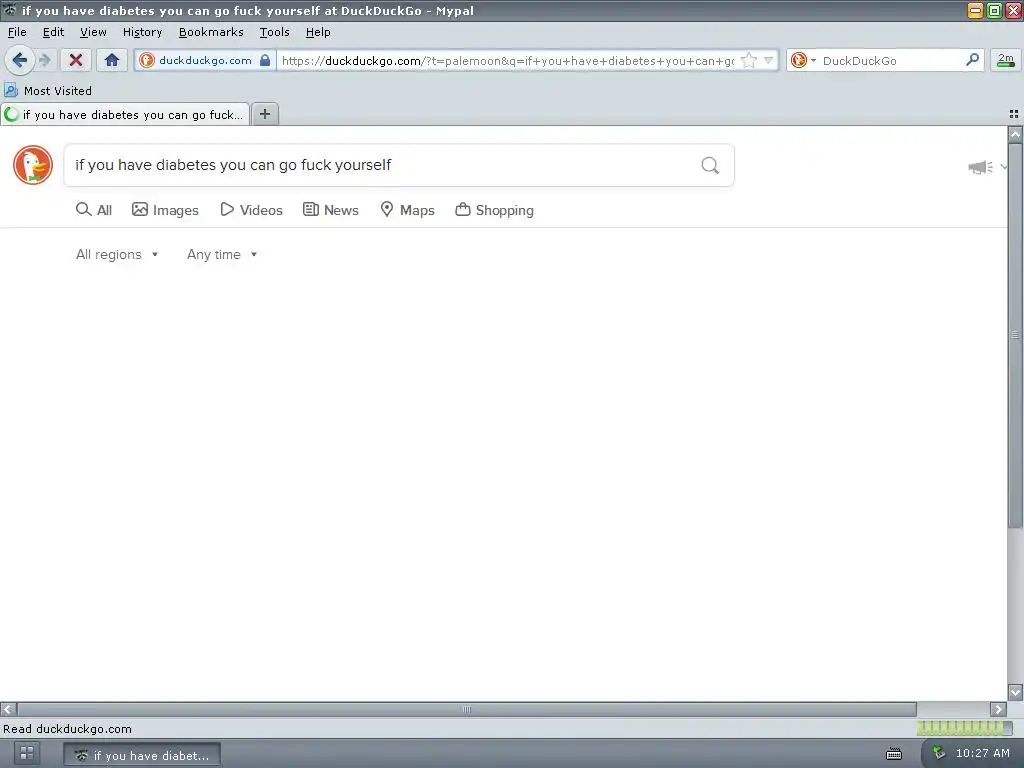The height and width of the screenshot is (768, 1024).
Task: Click the keyboard icon in system tray
Action: click(894, 754)
